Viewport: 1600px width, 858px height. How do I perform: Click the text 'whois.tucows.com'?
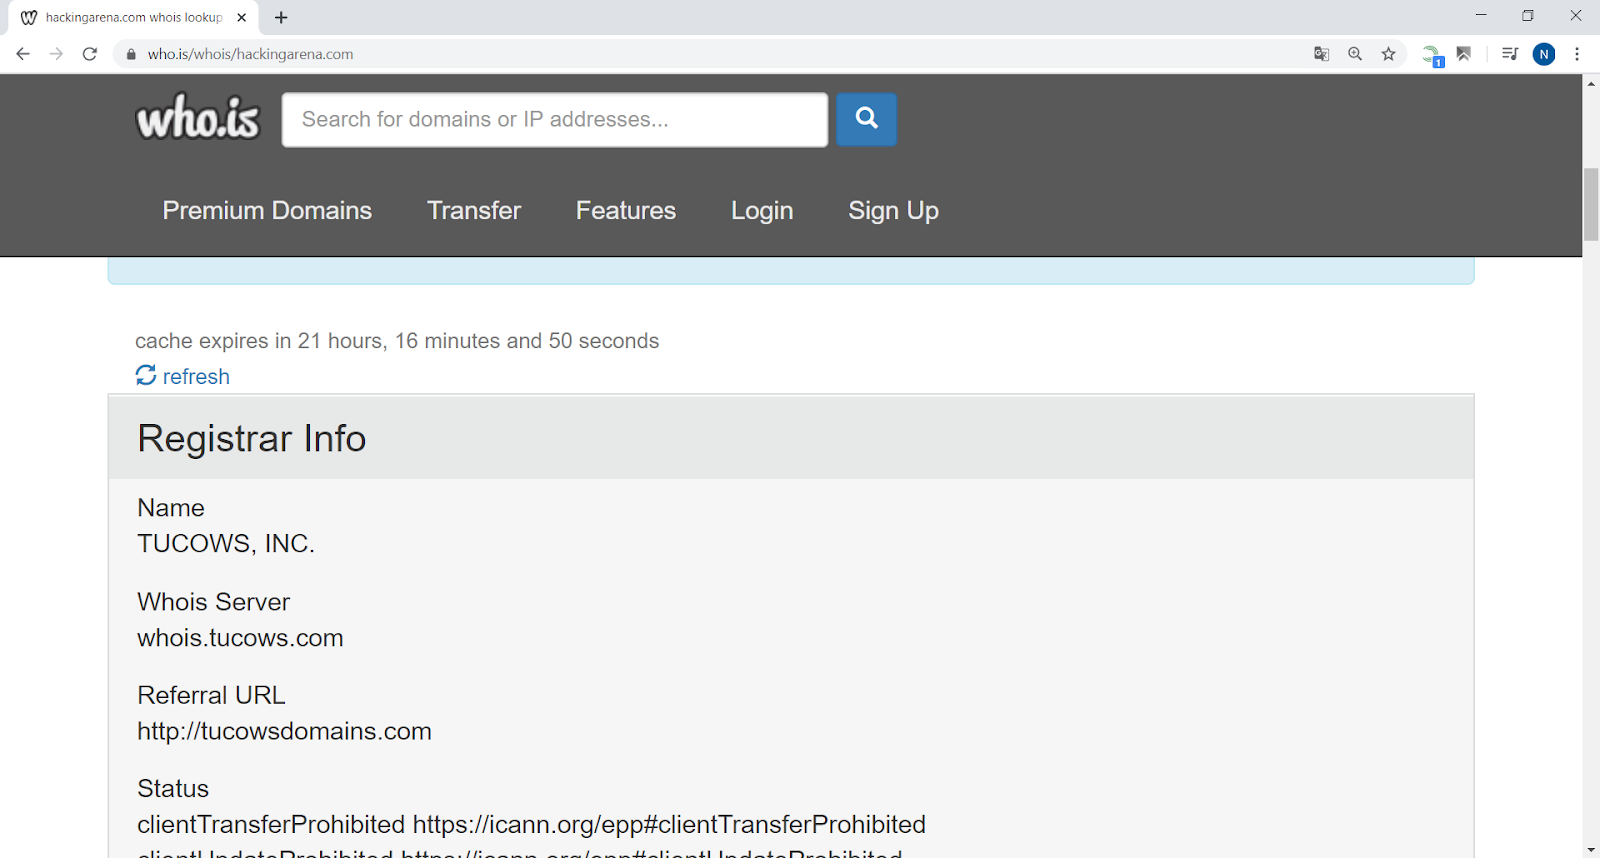(x=240, y=638)
